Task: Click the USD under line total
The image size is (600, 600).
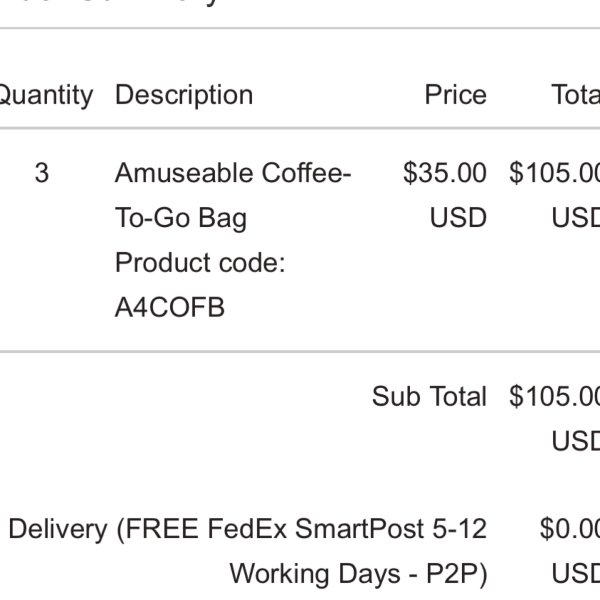Action: pyautogui.click(x=576, y=218)
